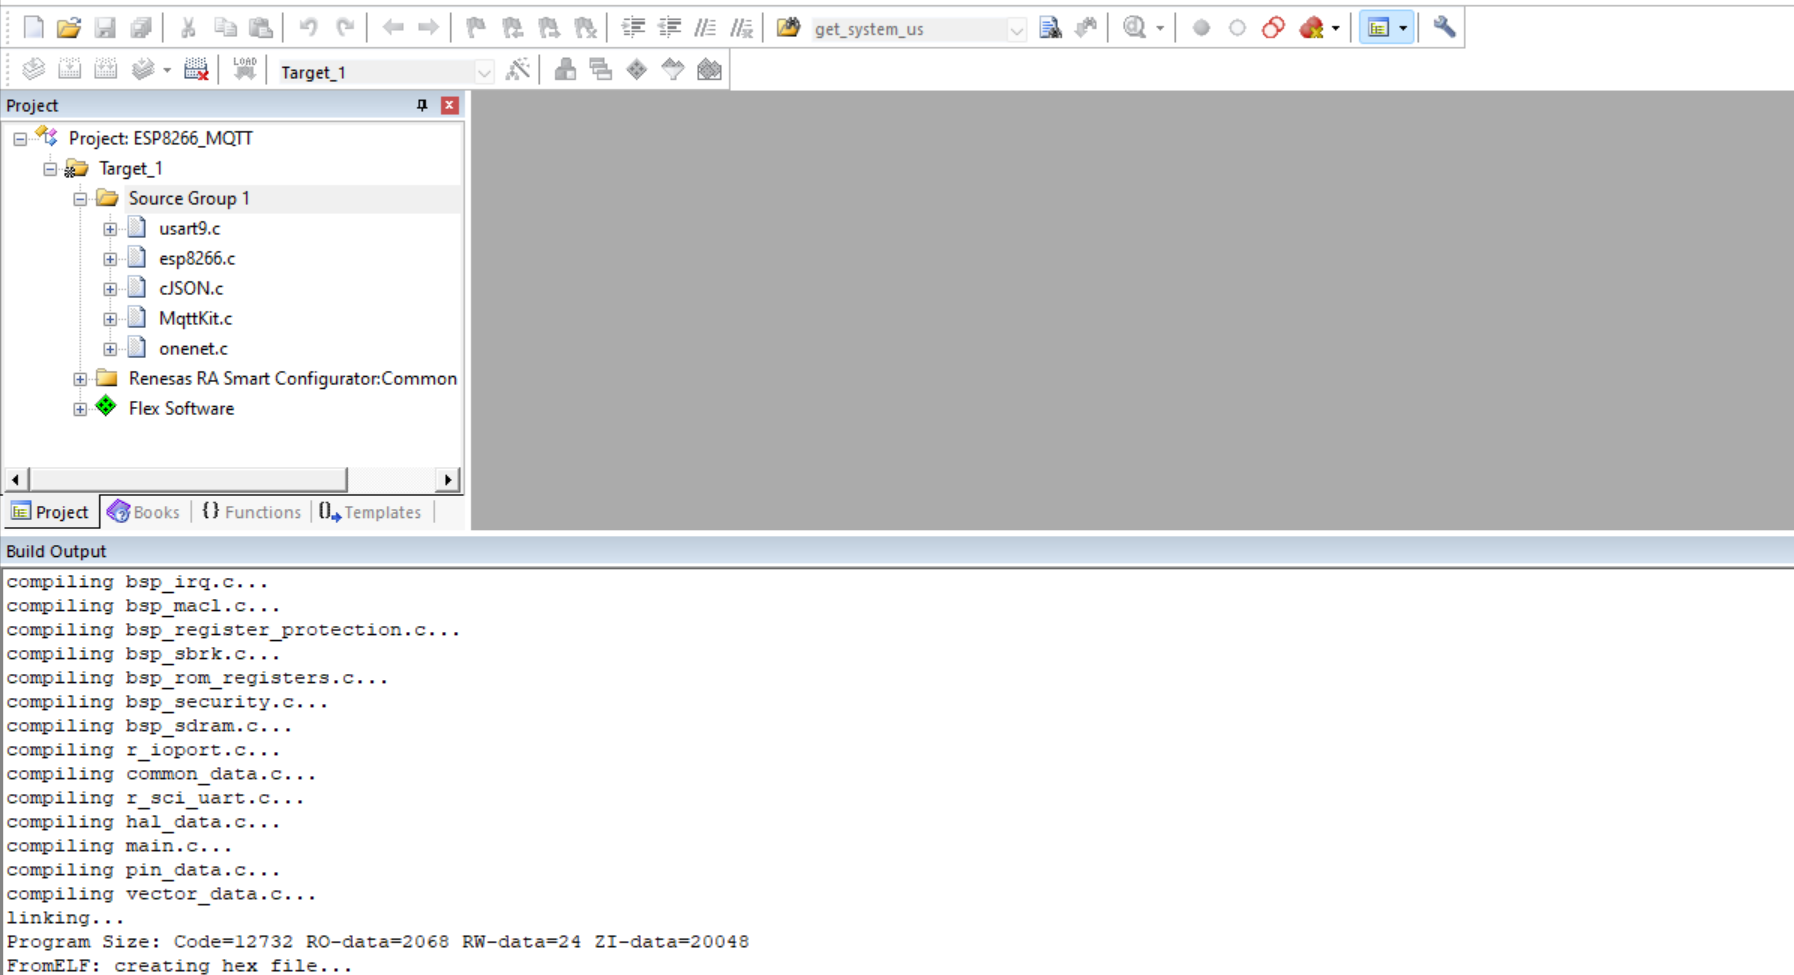Click the Program Size line in Build Output
Viewport: 1794px width, 975px height.
(x=378, y=942)
